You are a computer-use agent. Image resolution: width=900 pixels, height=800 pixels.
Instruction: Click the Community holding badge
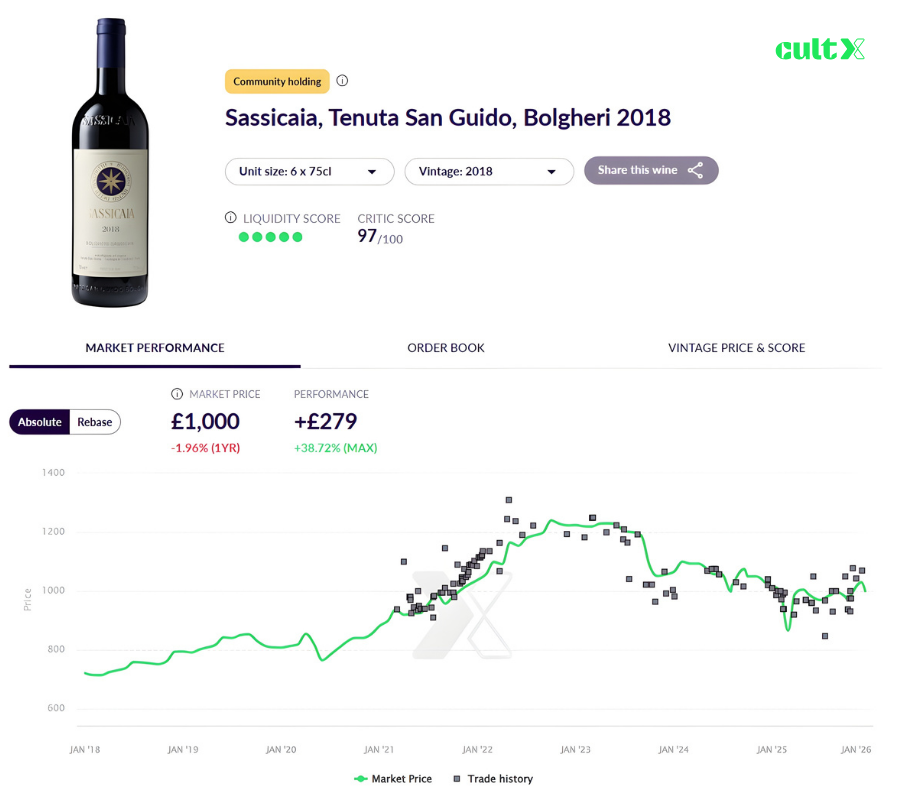(x=277, y=81)
